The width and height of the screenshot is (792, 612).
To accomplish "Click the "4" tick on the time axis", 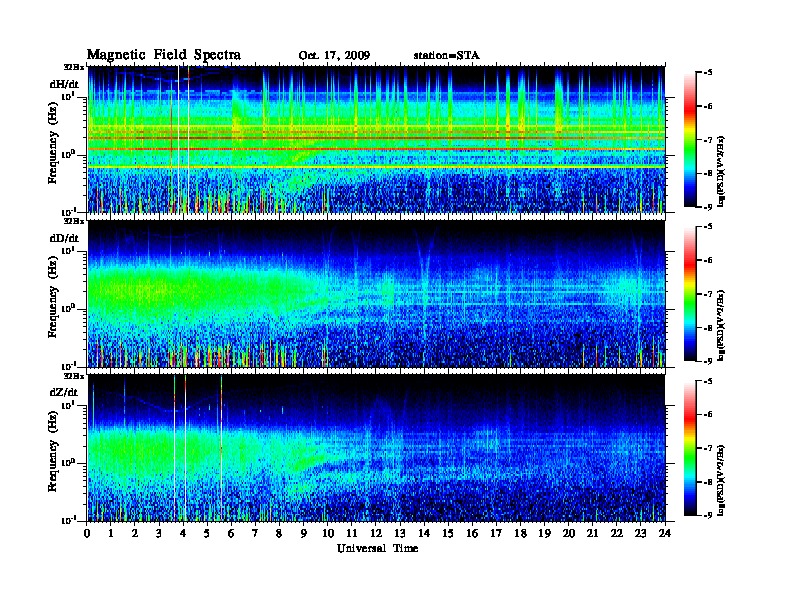I will [x=183, y=533].
